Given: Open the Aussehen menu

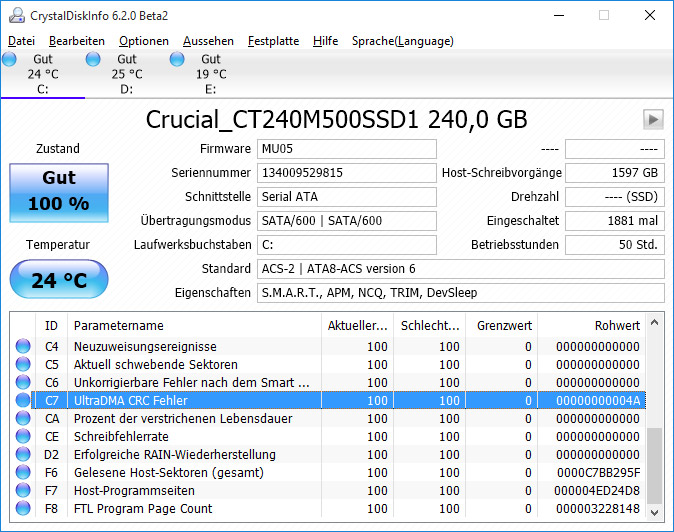Looking at the screenshot, I should click(208, 41).
